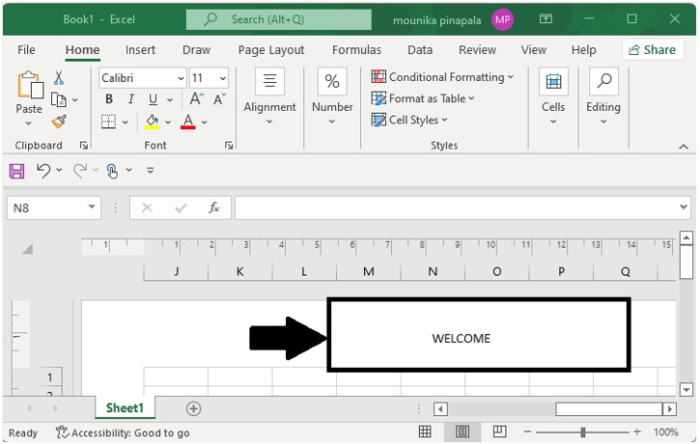
Task: Open borders dropdown arrow
Action: (x=125, y=122)
